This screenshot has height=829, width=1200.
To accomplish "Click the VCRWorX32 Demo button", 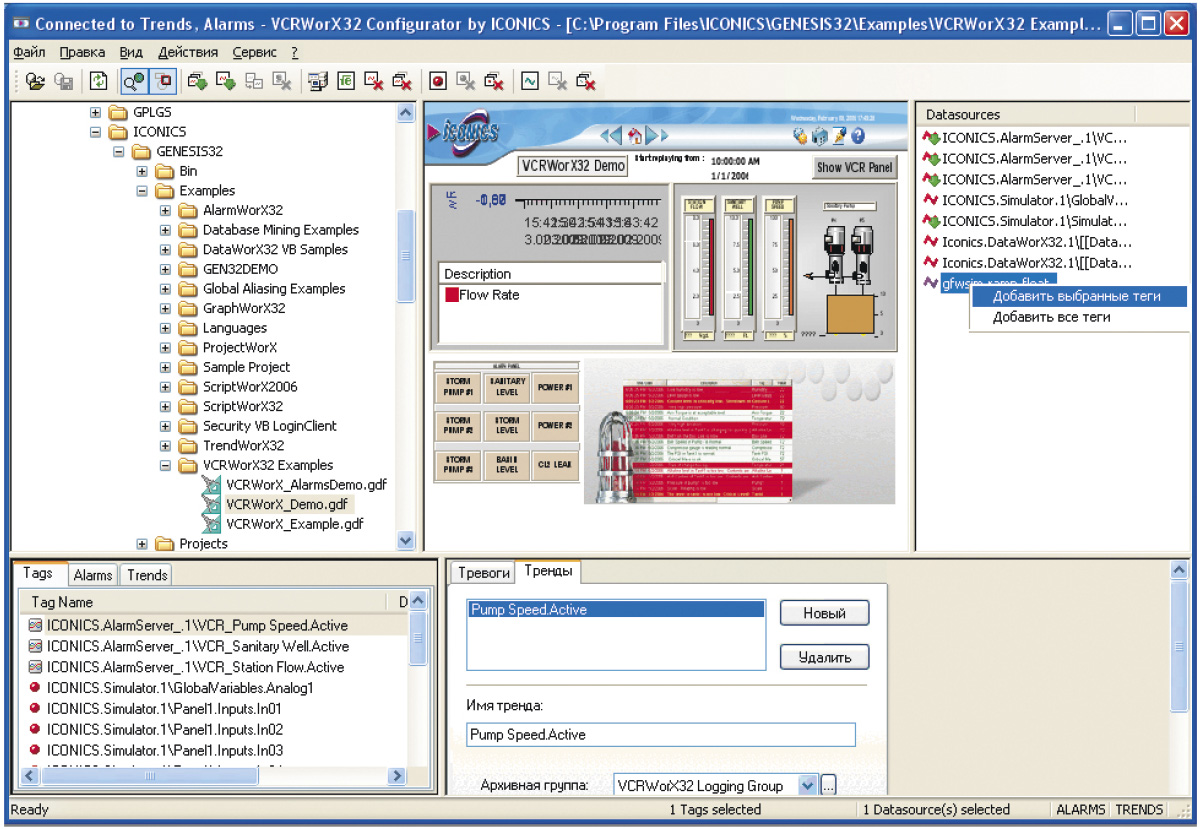I will (573, 165).
